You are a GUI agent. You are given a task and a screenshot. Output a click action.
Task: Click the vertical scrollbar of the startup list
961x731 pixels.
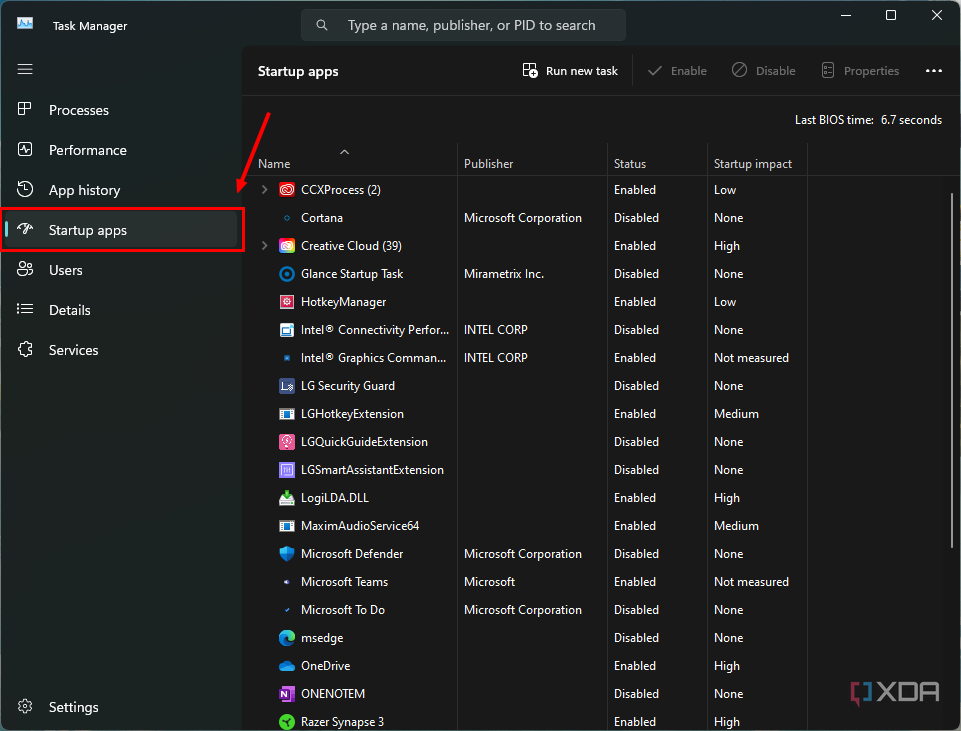952,370
